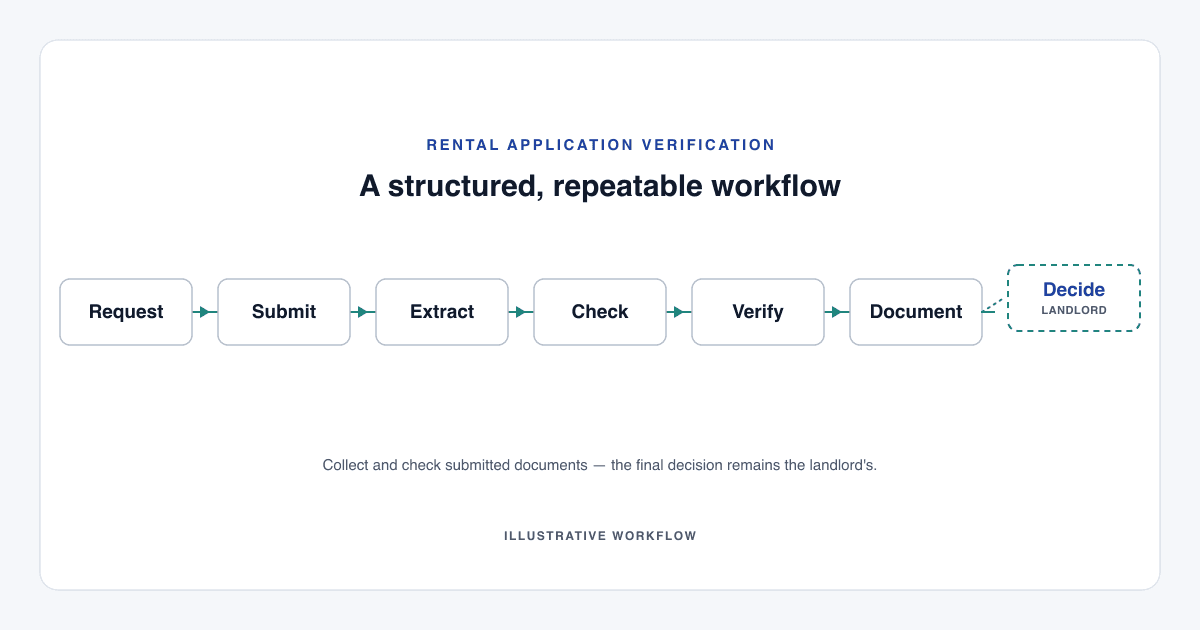Screen dimensions: 1200x630
Task: Select the Verify step box
Action: (x=758, y=312)
